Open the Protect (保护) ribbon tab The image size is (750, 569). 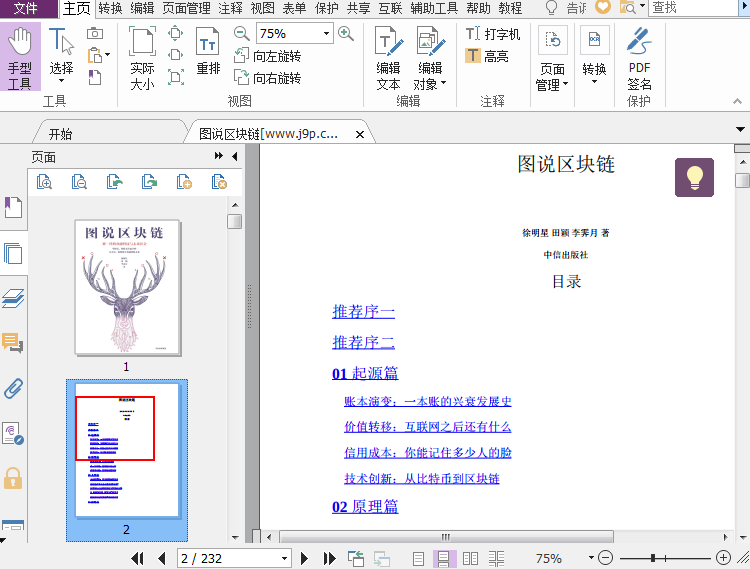[x=327, y=8]
